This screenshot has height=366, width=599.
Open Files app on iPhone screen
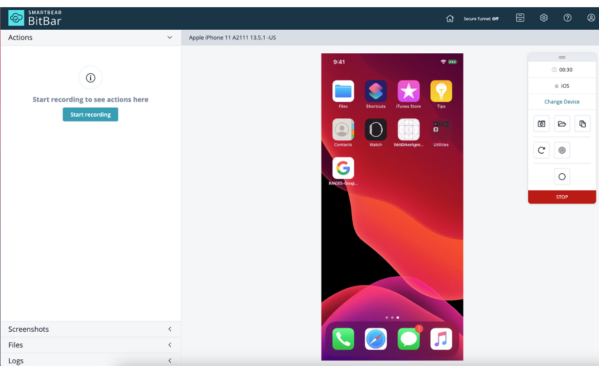pos(343,91)
